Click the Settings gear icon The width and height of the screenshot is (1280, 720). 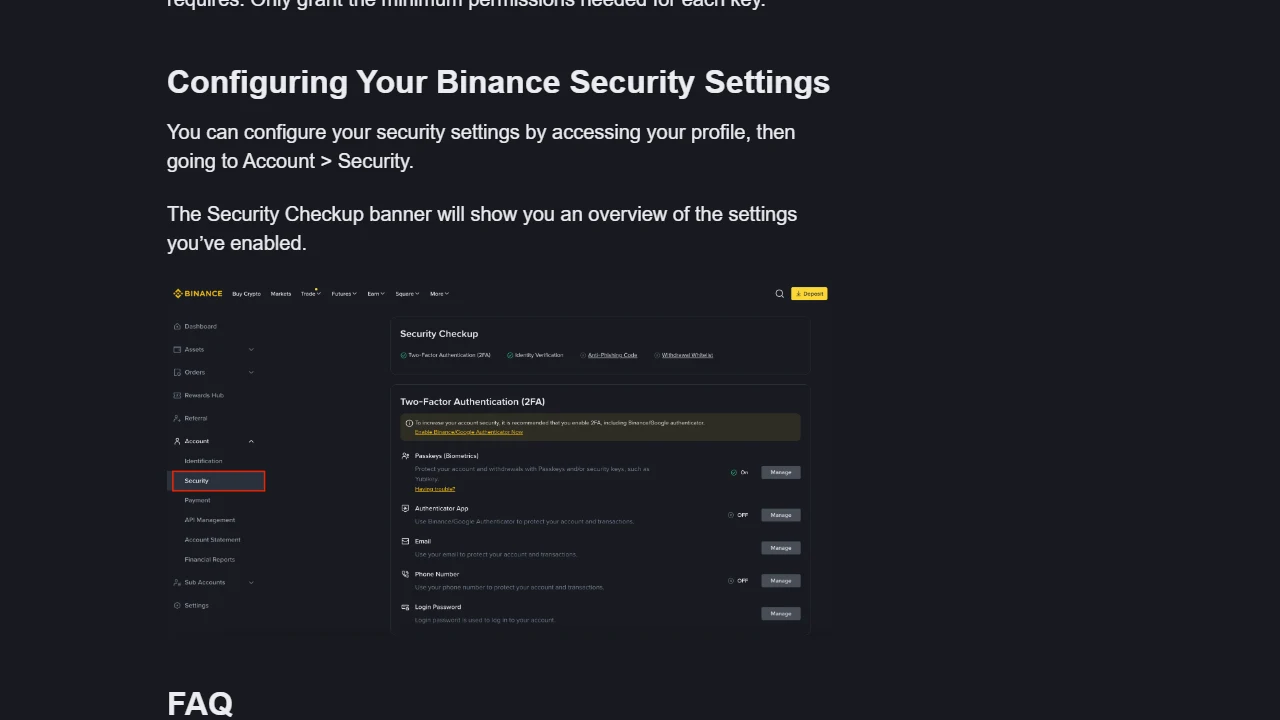[177, 605]
